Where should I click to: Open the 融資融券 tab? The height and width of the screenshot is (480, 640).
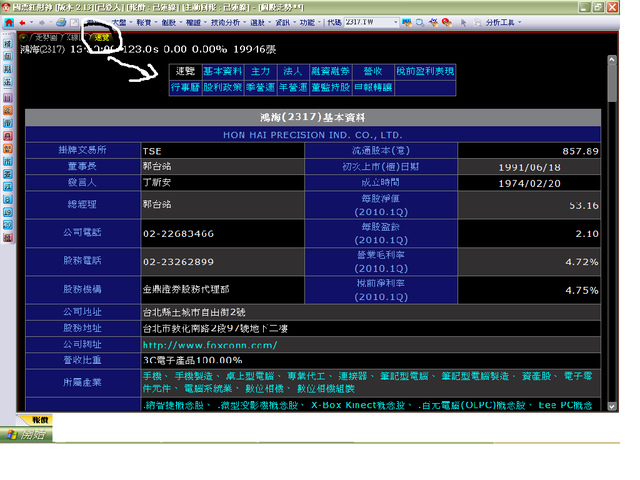(x=331, y=71)
